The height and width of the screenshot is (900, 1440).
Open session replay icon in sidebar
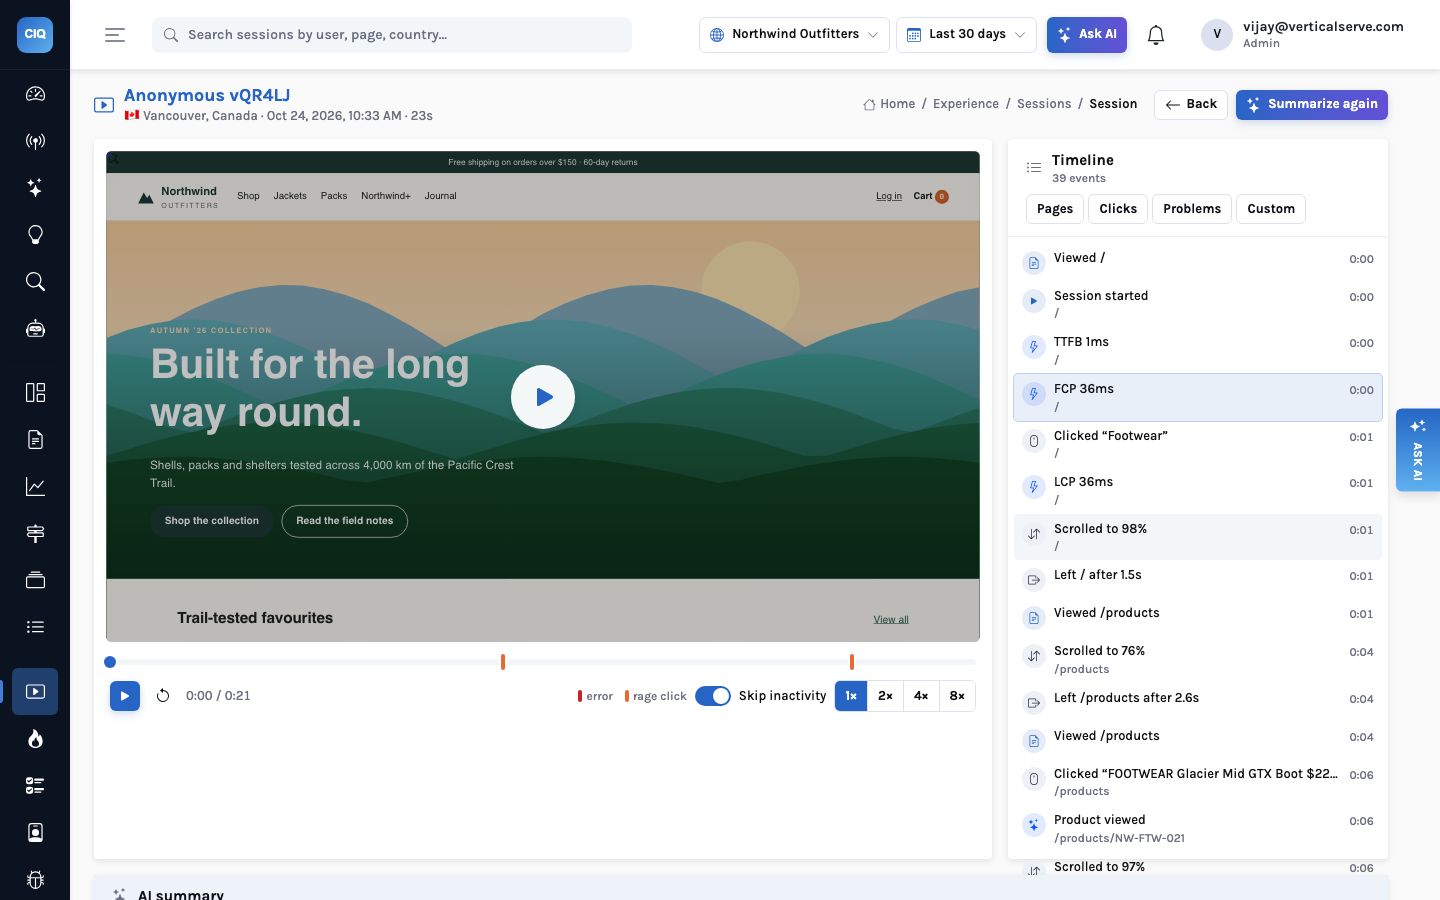point(35,691)
